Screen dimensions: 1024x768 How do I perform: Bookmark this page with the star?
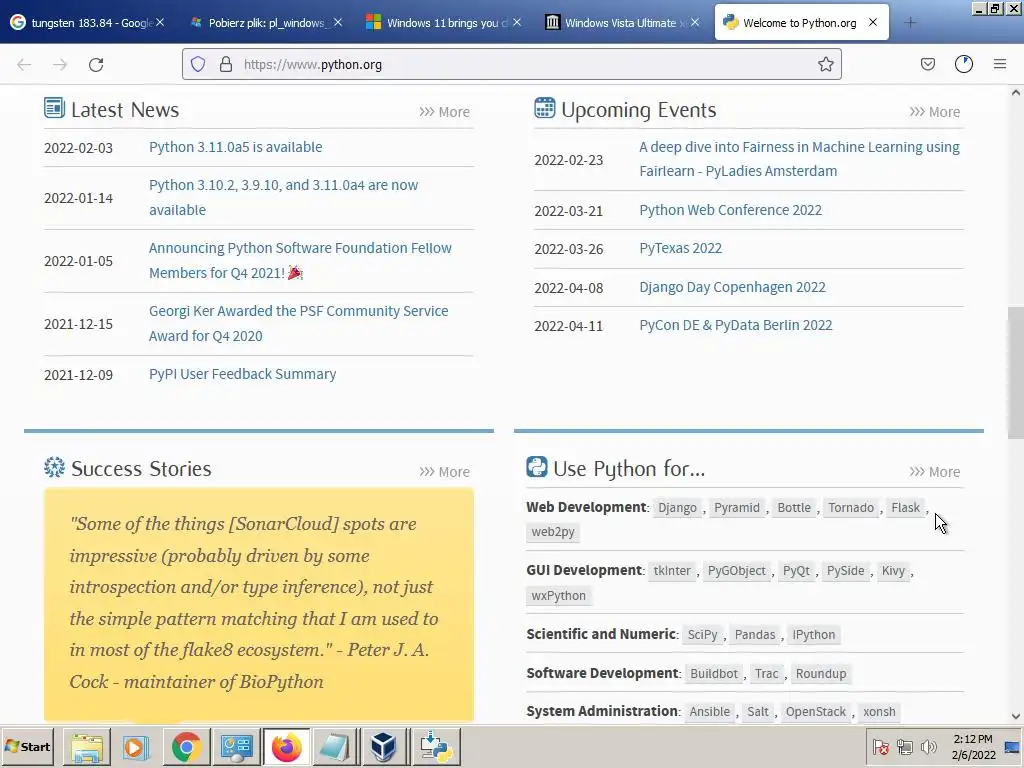pyautogui.click(x=825, y=64)
